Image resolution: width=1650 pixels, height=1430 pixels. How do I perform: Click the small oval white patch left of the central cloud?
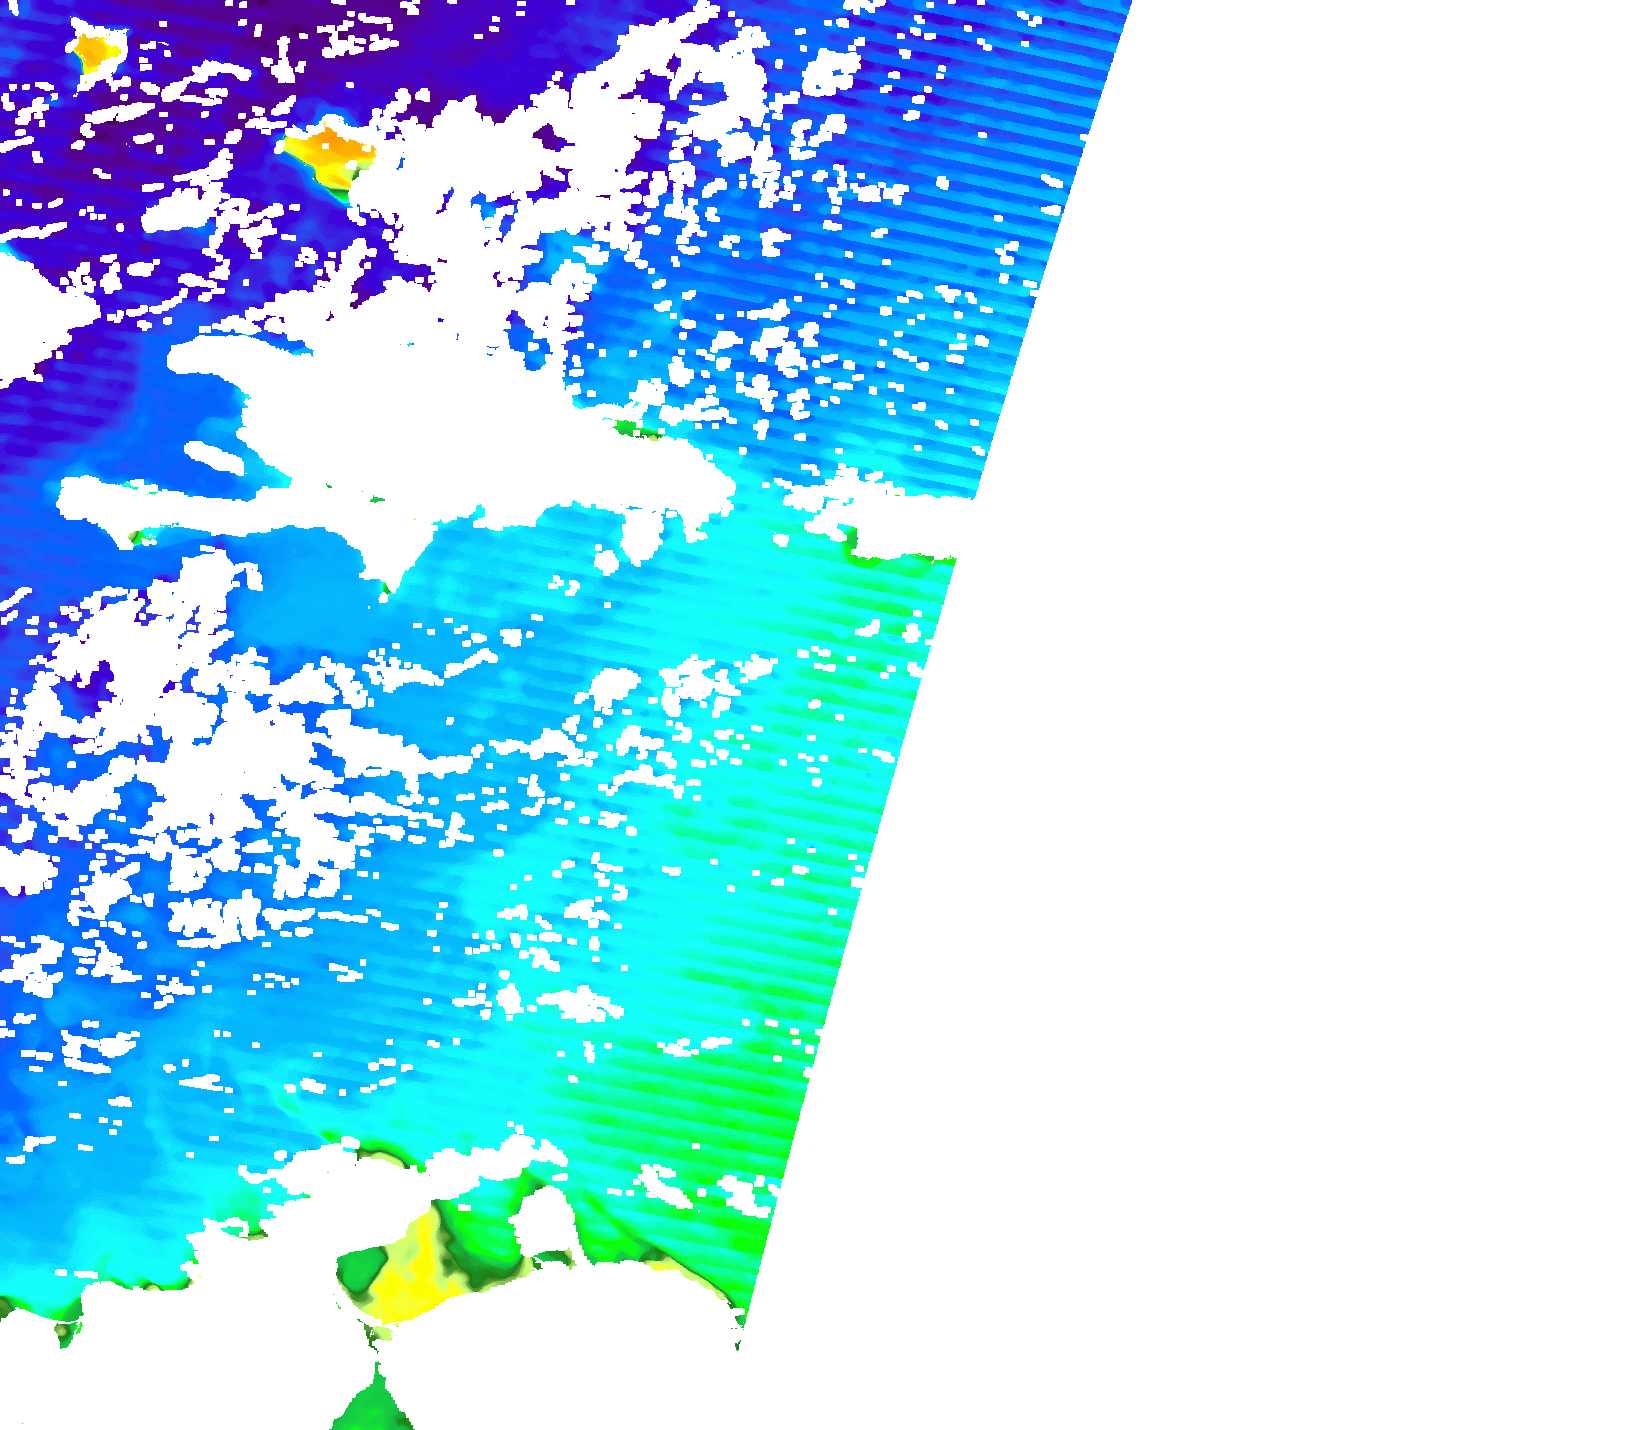pyautogui.click(x=213, y=457)
